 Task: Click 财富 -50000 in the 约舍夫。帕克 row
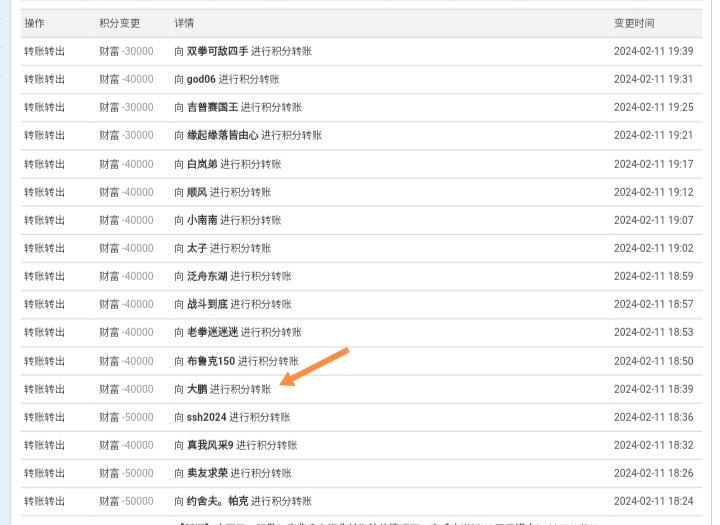click(x=126, y=501)
